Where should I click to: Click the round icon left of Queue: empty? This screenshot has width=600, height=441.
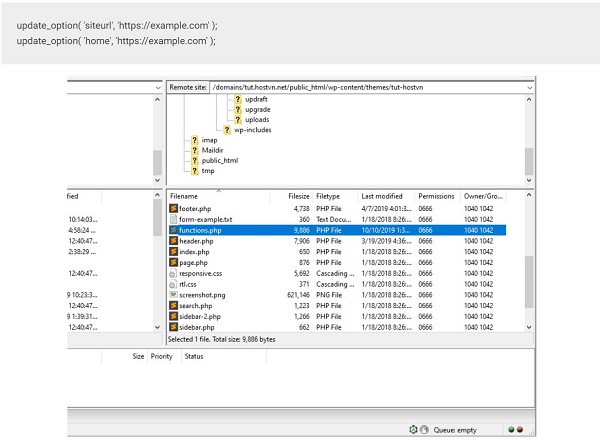[424, 430]
